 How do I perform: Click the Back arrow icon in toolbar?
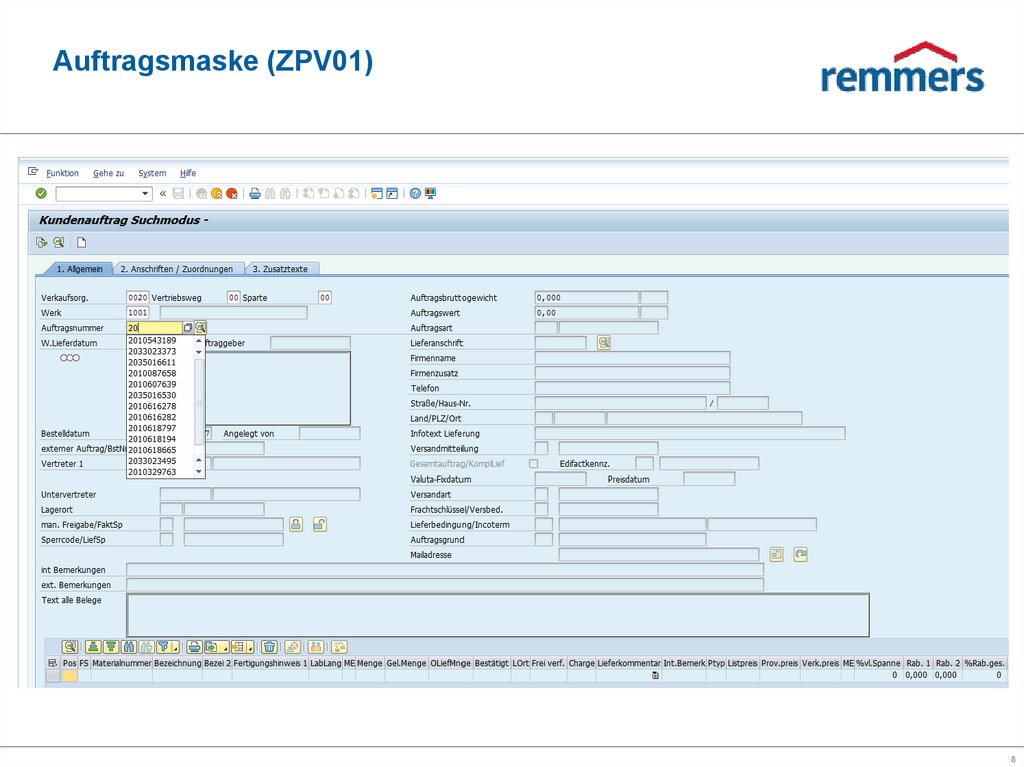[x=202, y=193]
